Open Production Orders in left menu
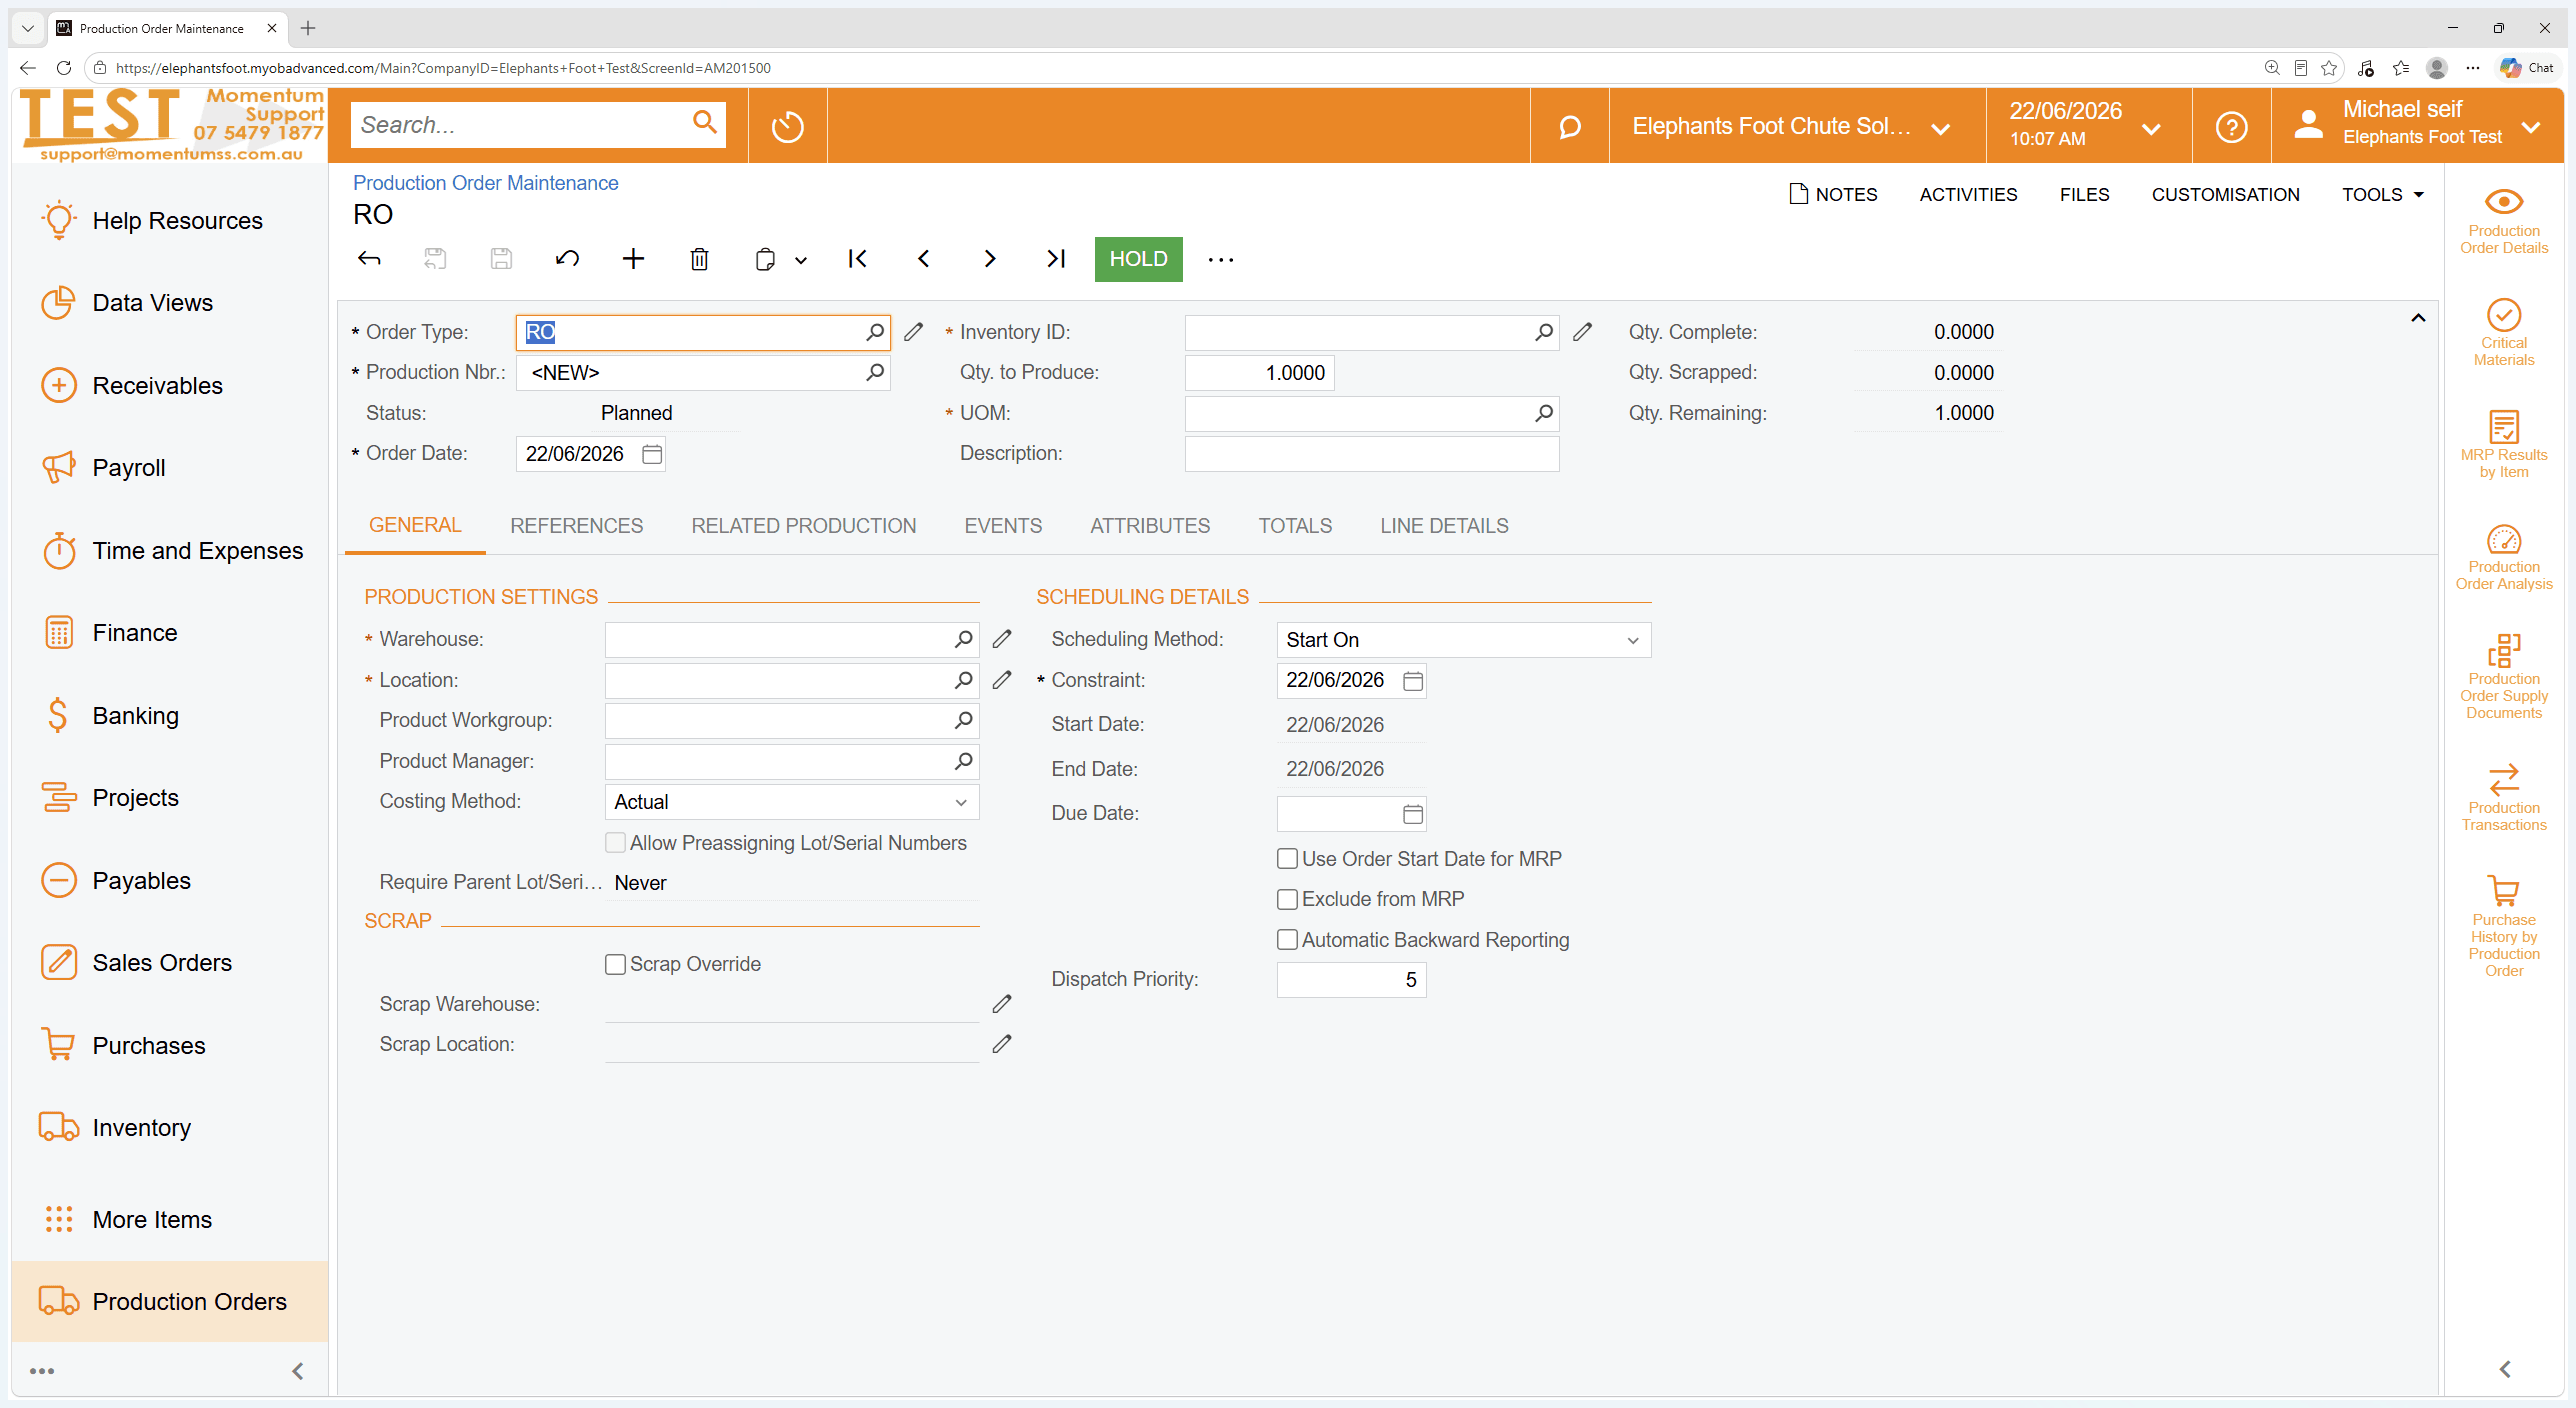Image resolution: width=2576 pixels, height=1408 pixels. click(x=169, y=1301)
